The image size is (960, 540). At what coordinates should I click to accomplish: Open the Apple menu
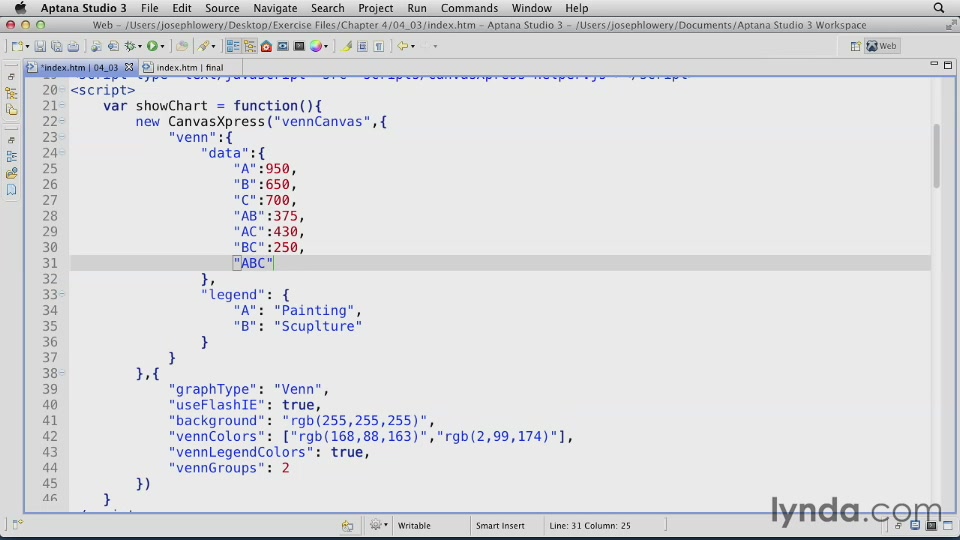20,8
